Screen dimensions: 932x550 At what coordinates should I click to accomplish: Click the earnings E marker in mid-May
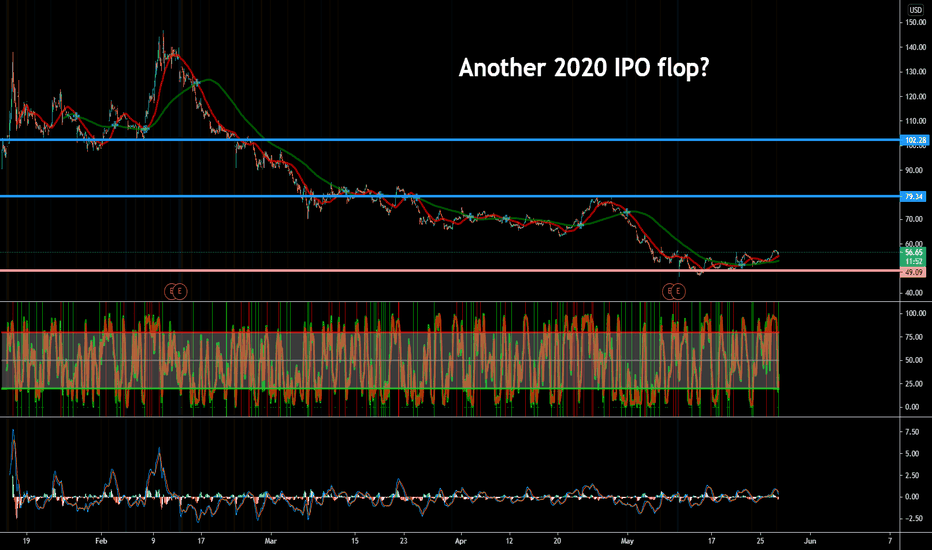678,291
